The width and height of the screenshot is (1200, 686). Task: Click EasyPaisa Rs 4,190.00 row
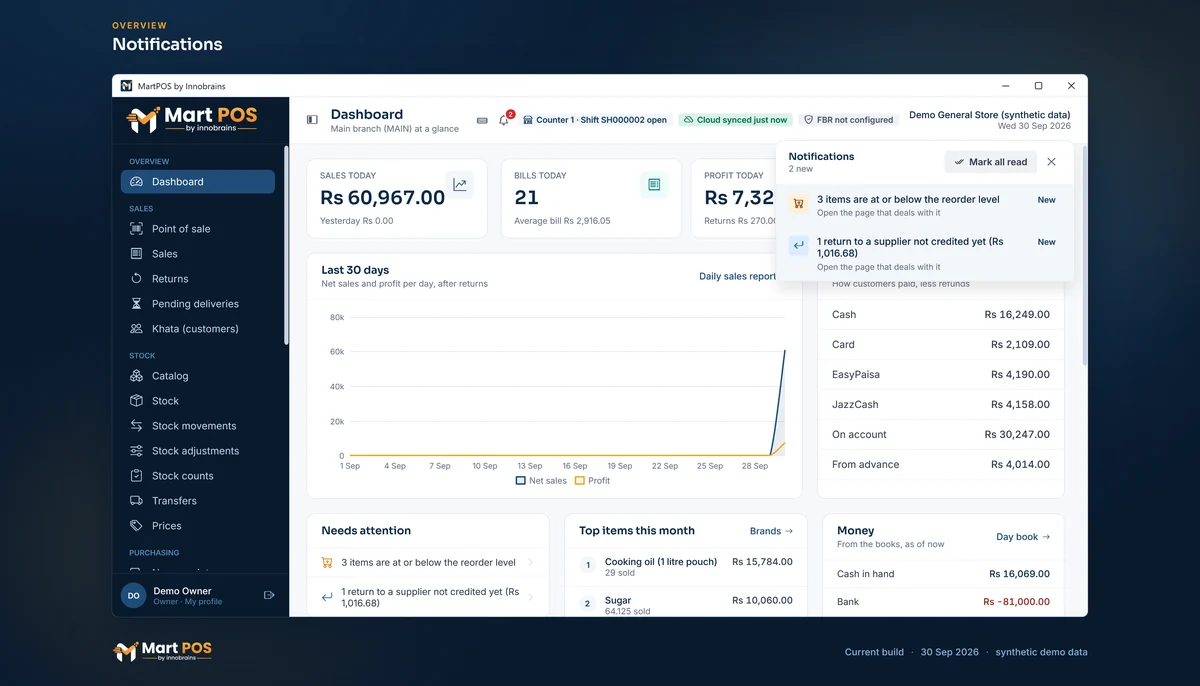pos(941,374)
